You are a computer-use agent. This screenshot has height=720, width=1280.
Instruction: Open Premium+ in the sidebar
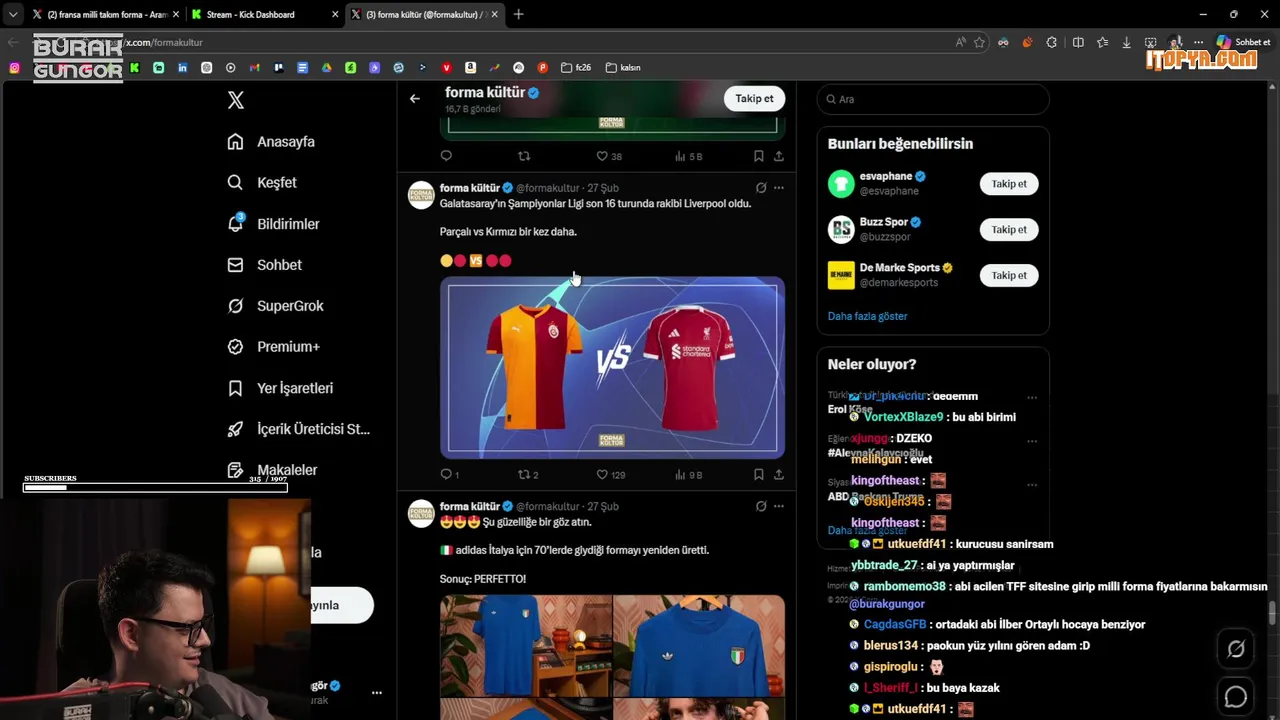click(273, 347)
